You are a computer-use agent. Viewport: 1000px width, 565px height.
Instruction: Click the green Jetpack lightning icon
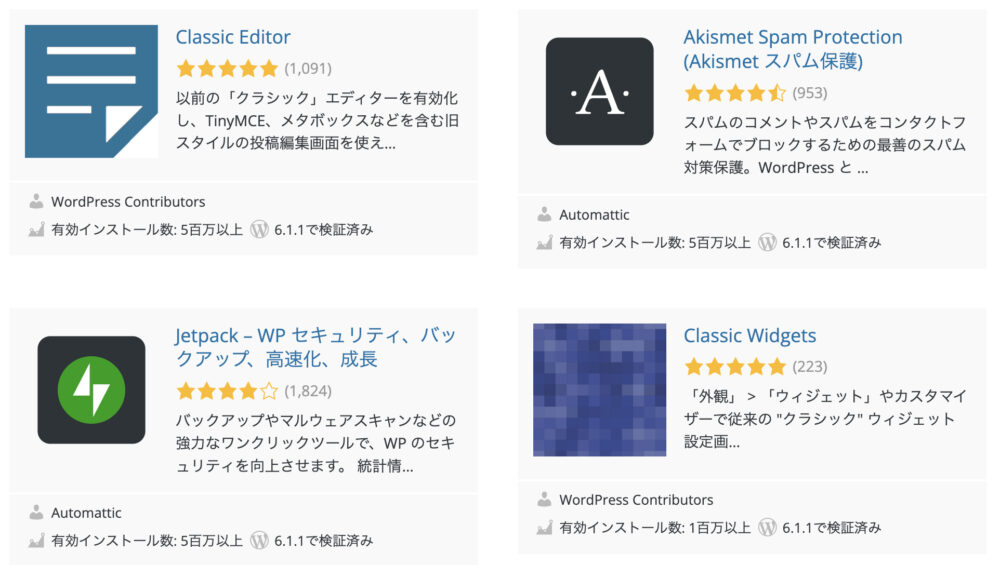pos(91,390)
